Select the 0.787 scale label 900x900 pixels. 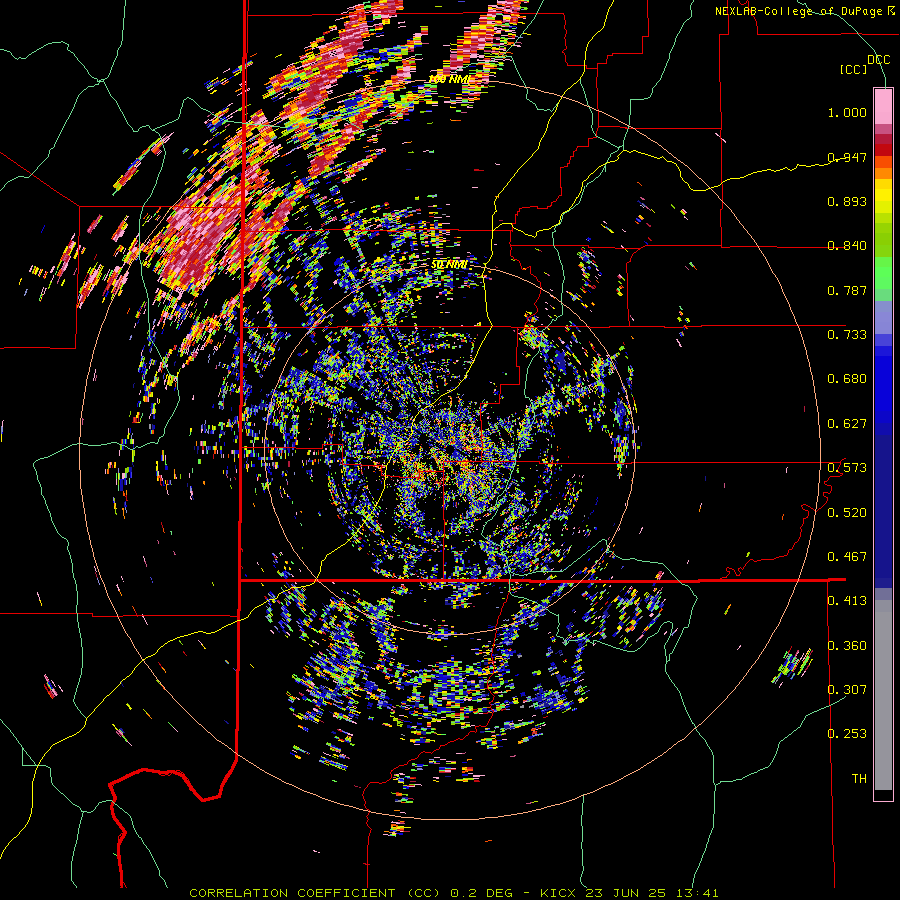click(x=847, y=290)
